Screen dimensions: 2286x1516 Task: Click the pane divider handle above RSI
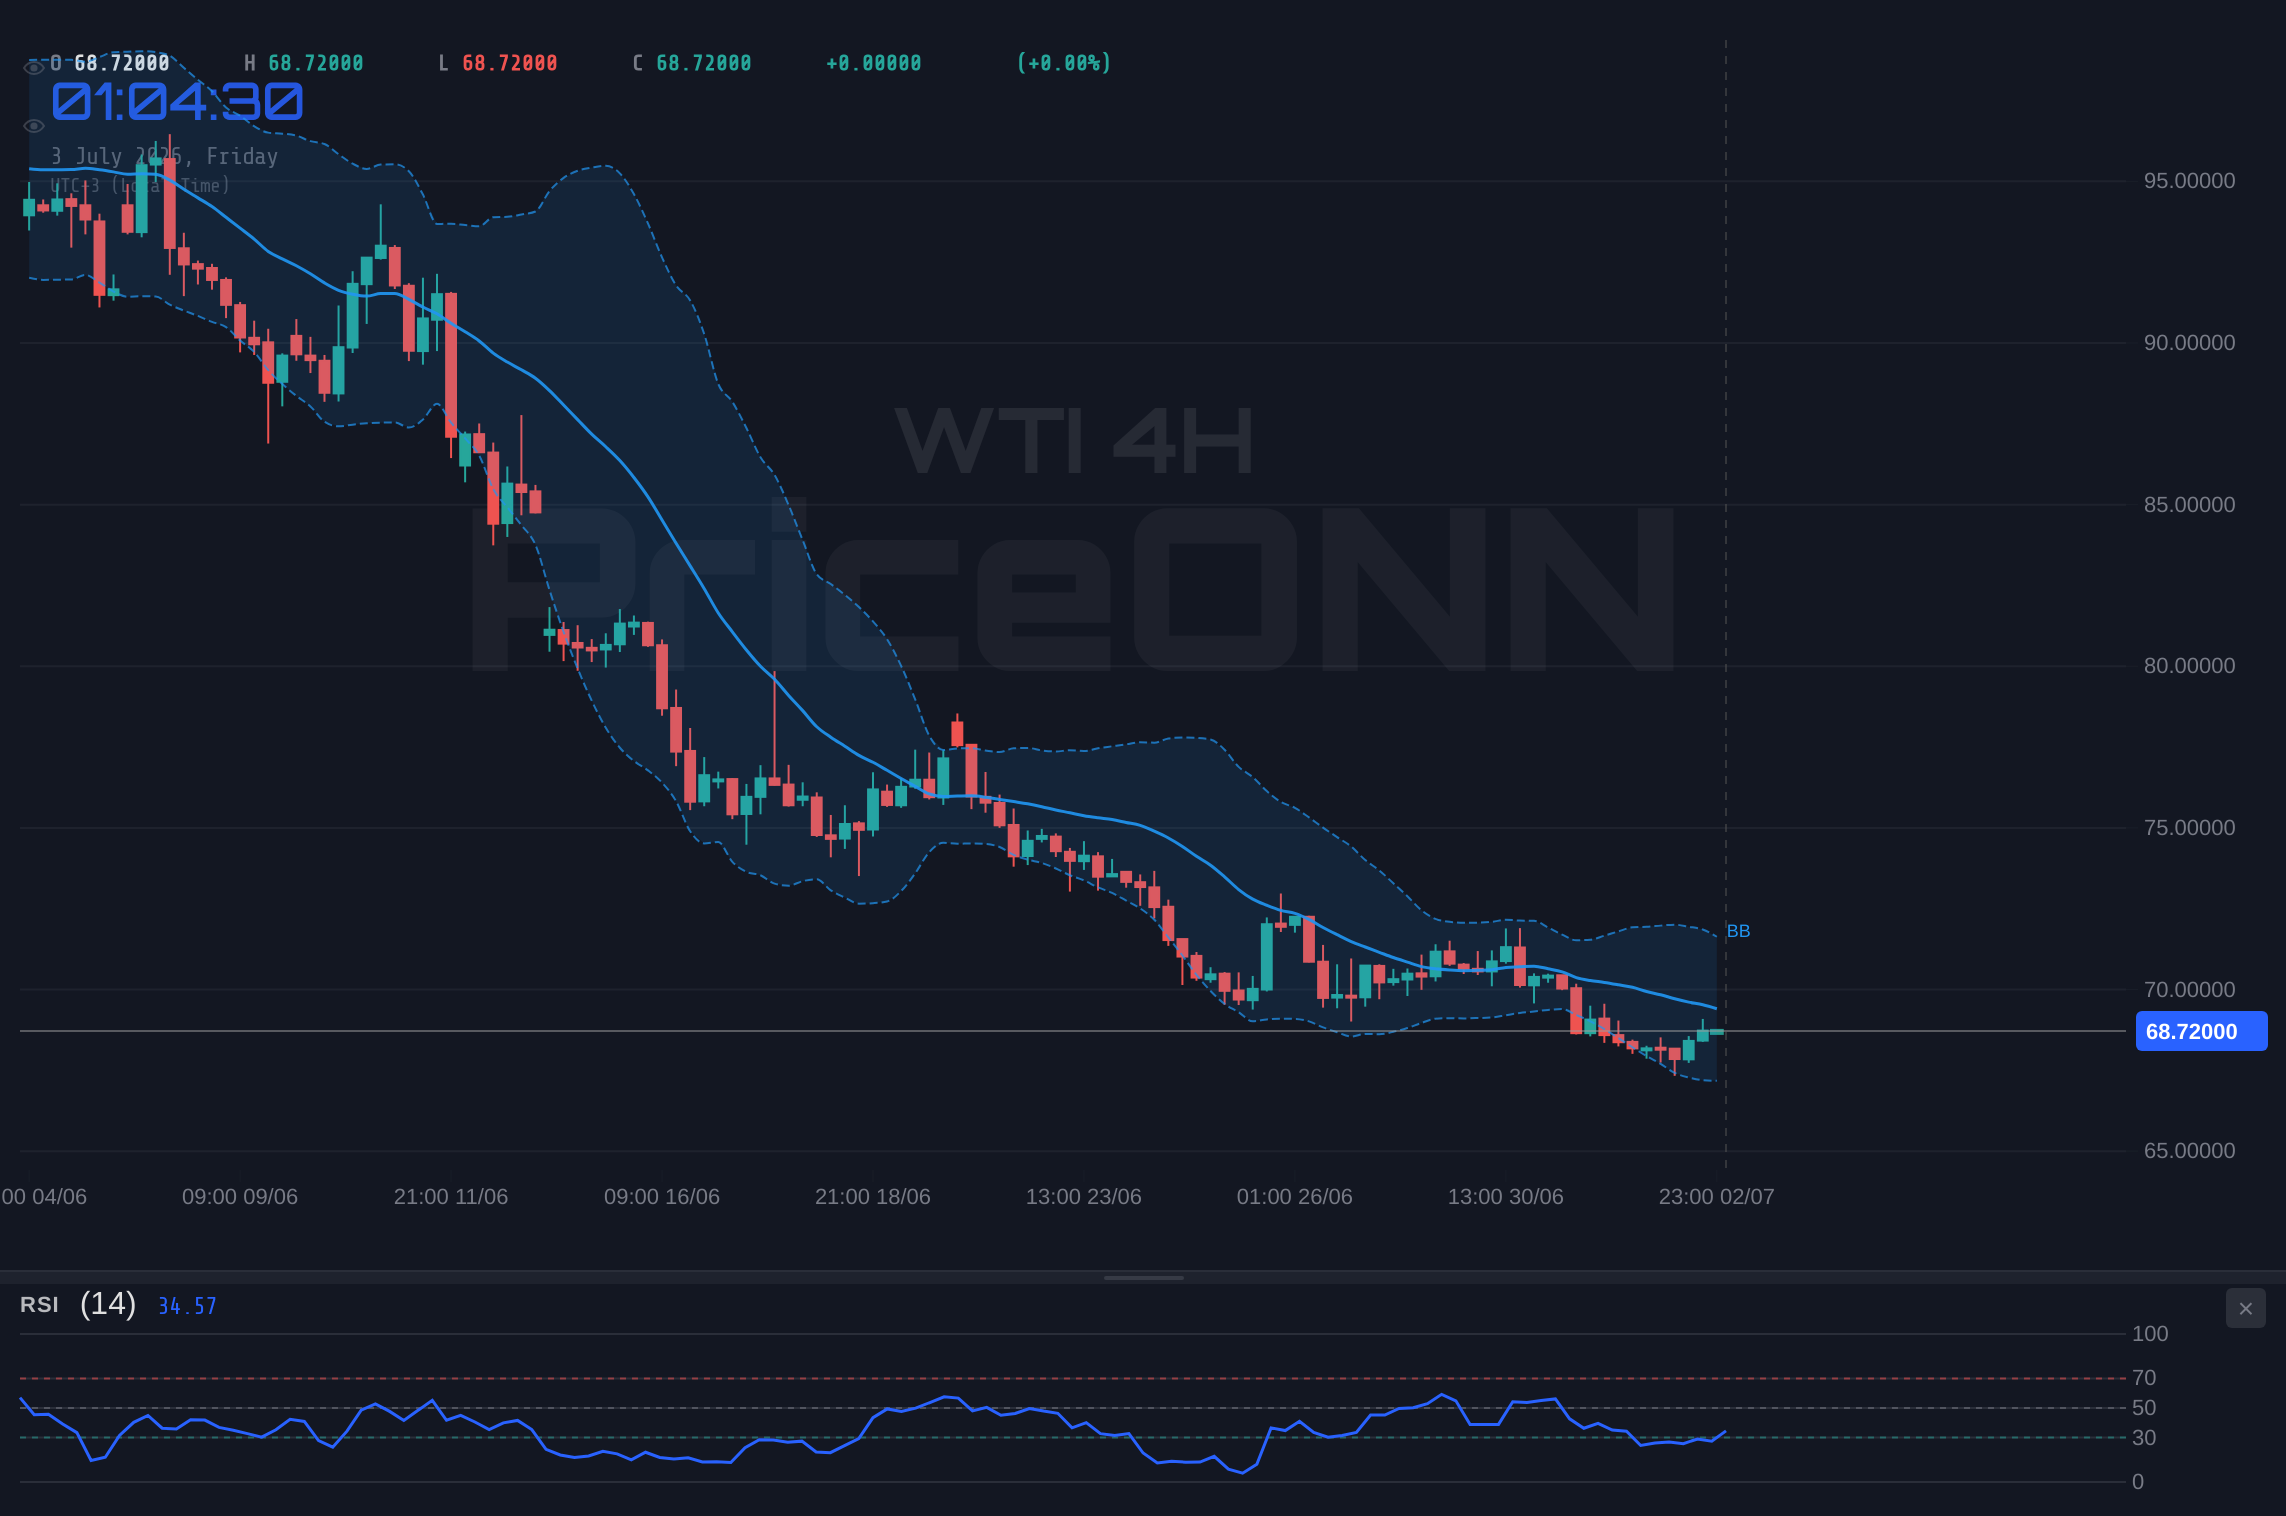[1143, 1277]
